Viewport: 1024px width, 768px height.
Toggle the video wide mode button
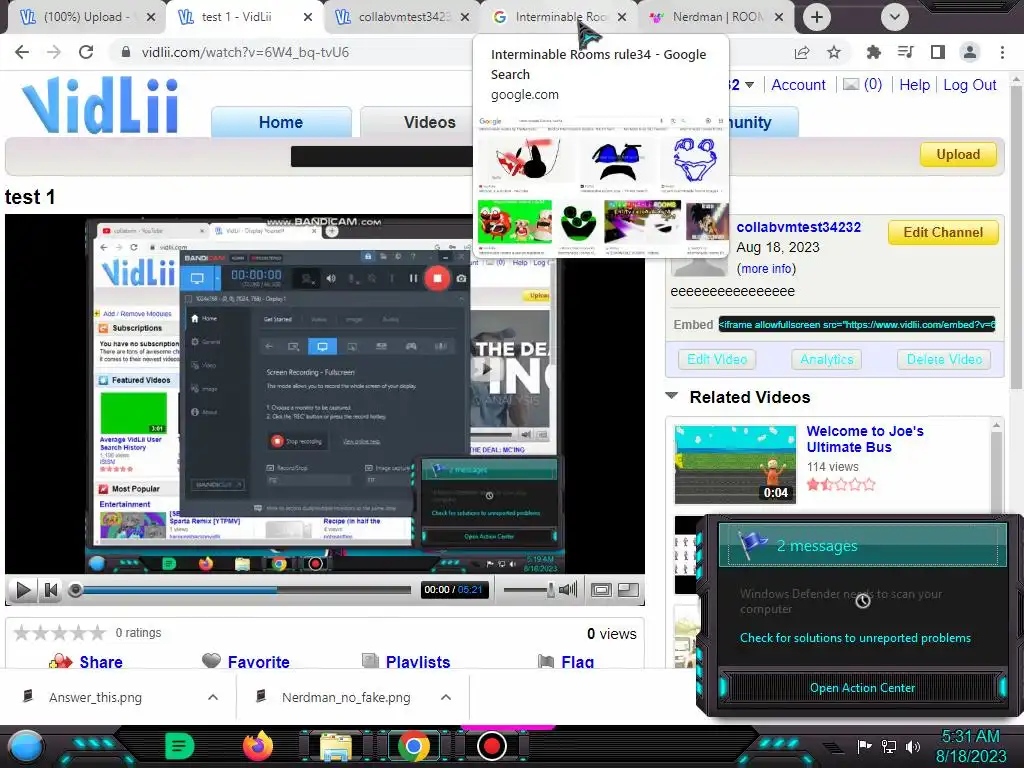(x=628, y=590)
